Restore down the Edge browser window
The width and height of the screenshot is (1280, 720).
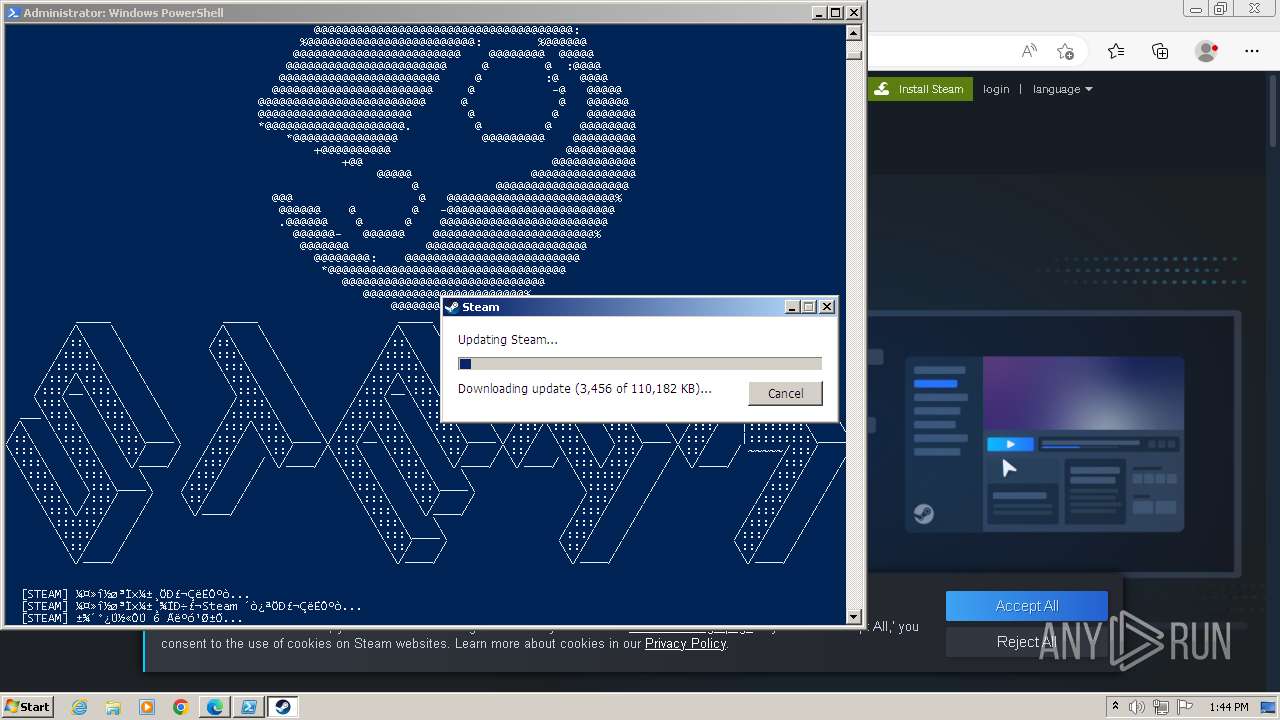click(1220, 9)
